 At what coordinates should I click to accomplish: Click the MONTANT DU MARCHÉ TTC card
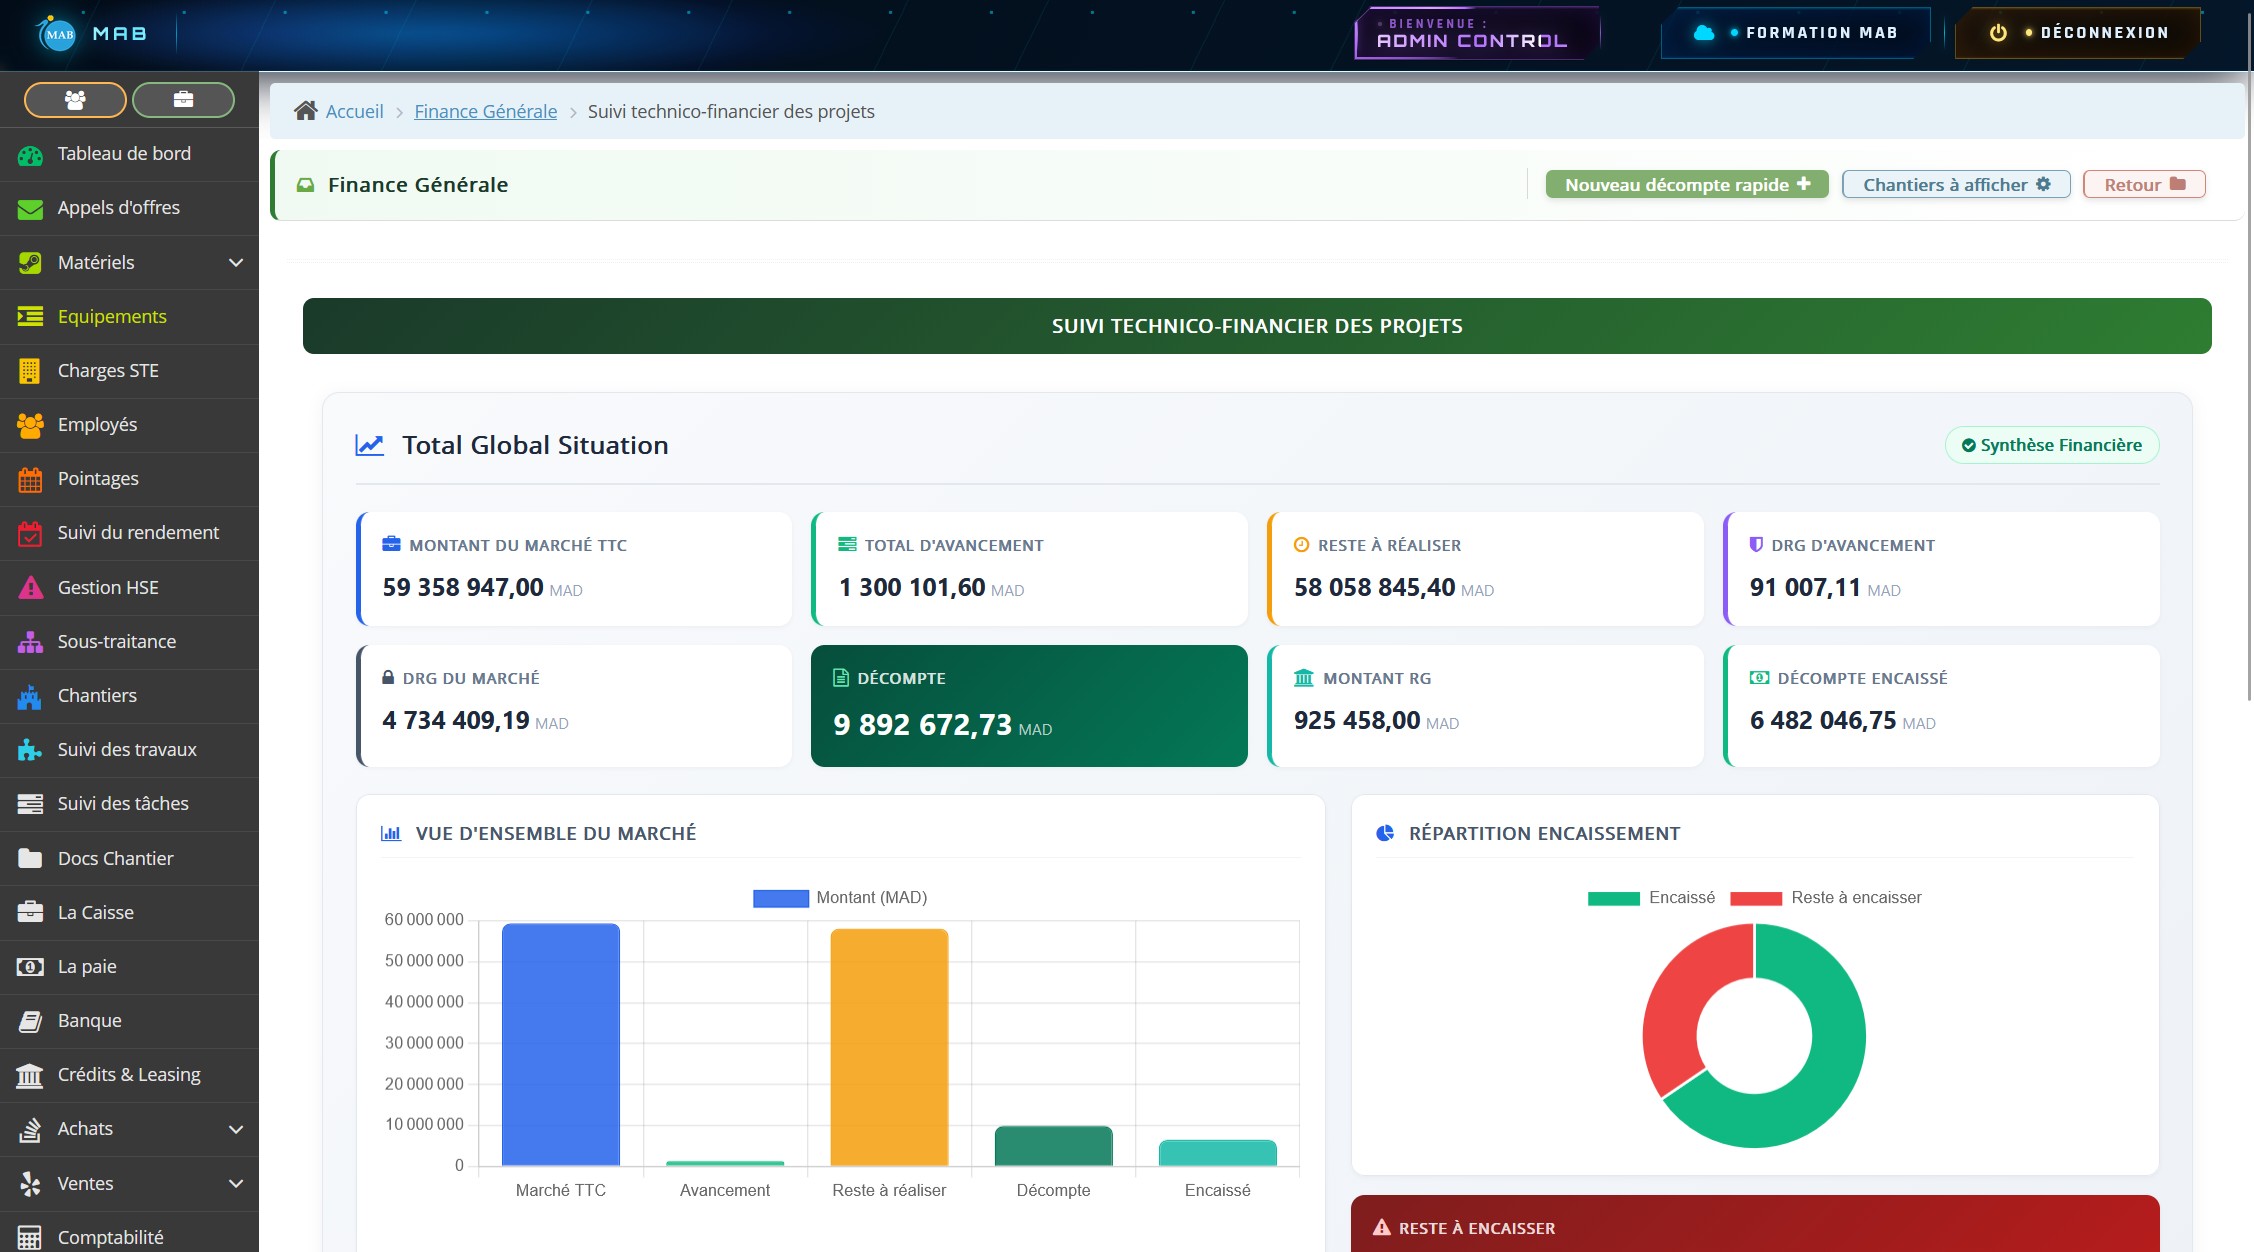[x=574, y=569]
